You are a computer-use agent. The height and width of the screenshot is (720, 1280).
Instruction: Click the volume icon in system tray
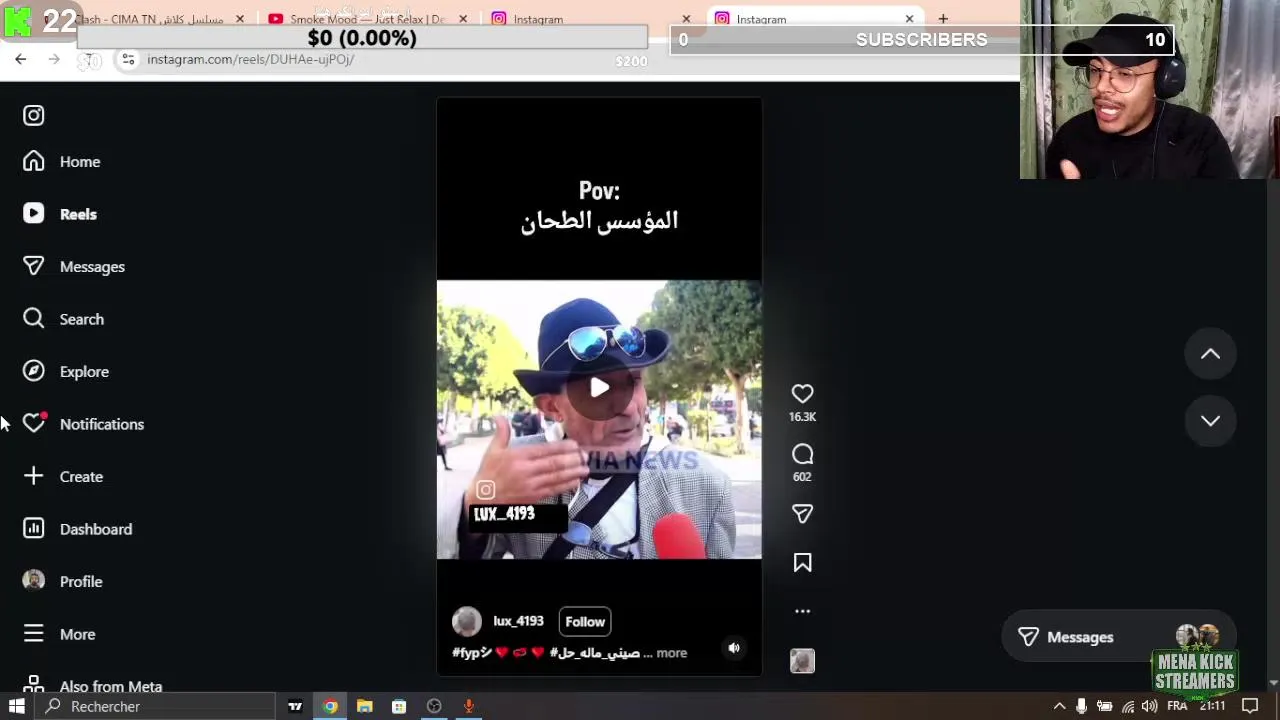1150,706
